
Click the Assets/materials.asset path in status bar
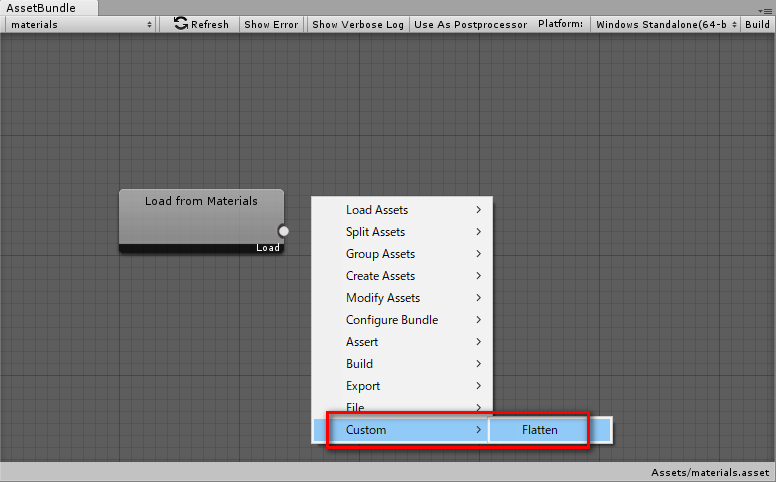710,473
